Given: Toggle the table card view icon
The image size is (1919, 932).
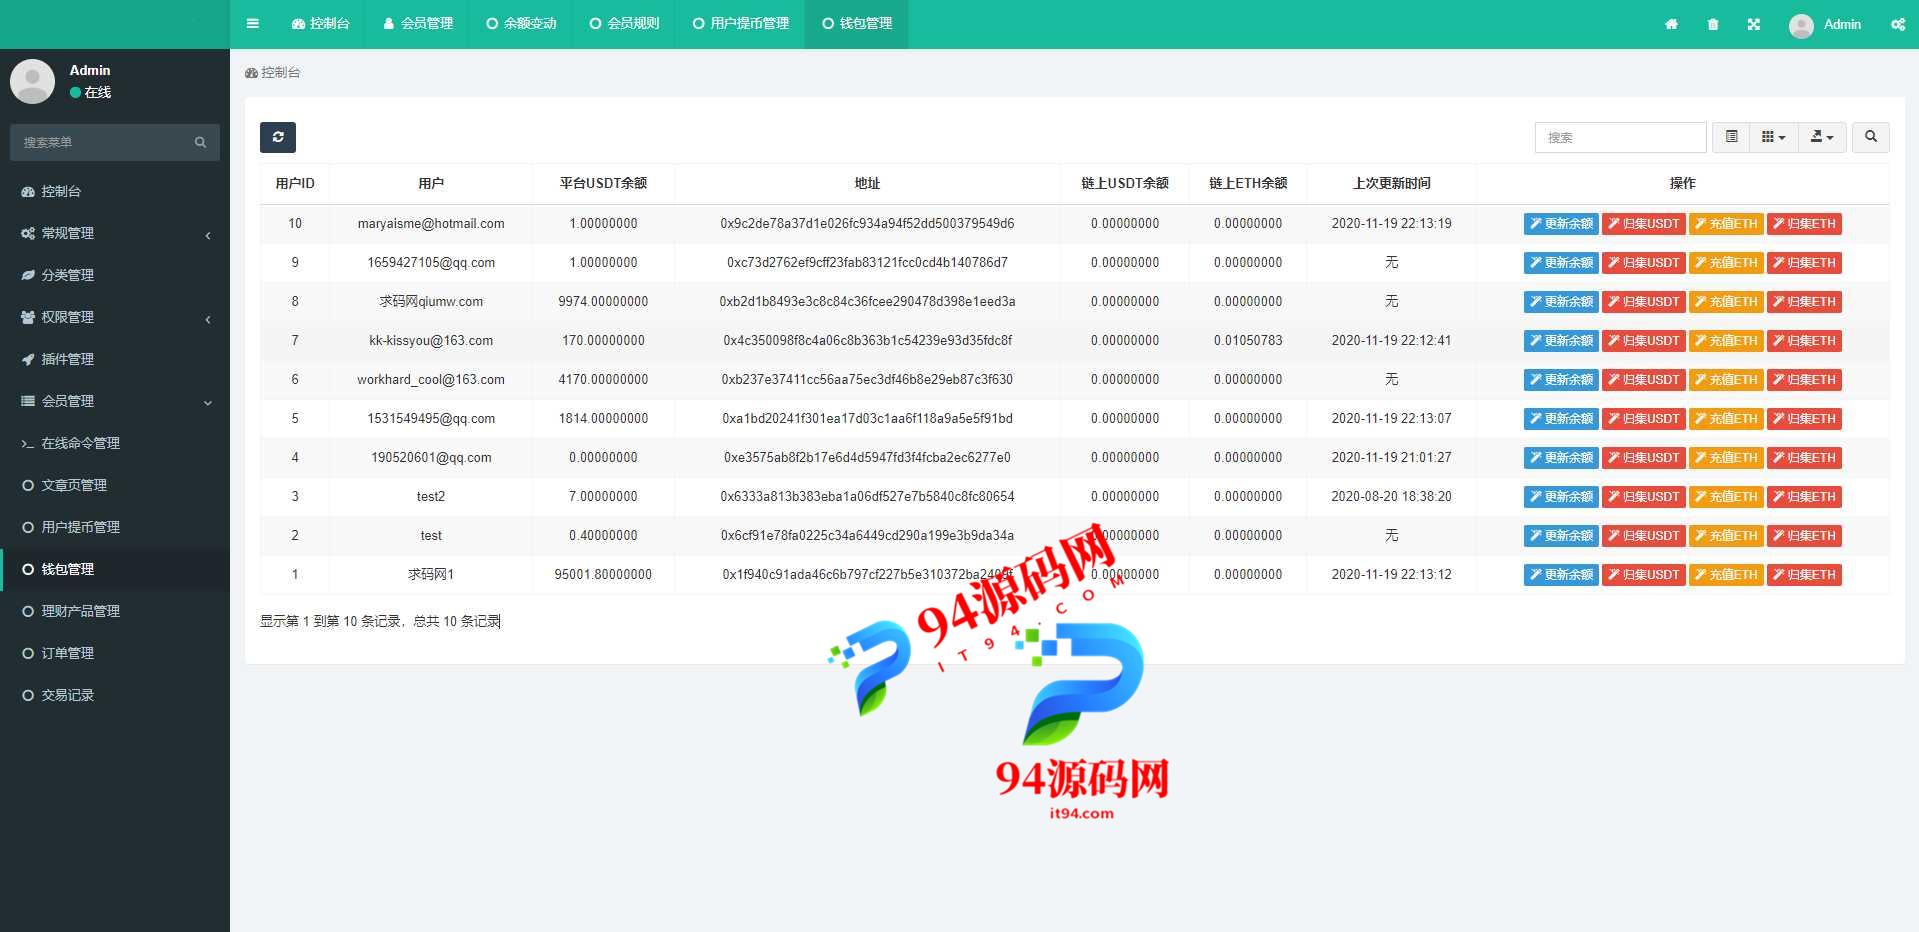Looking at the screenshot, I should (x=1732, y=137).
